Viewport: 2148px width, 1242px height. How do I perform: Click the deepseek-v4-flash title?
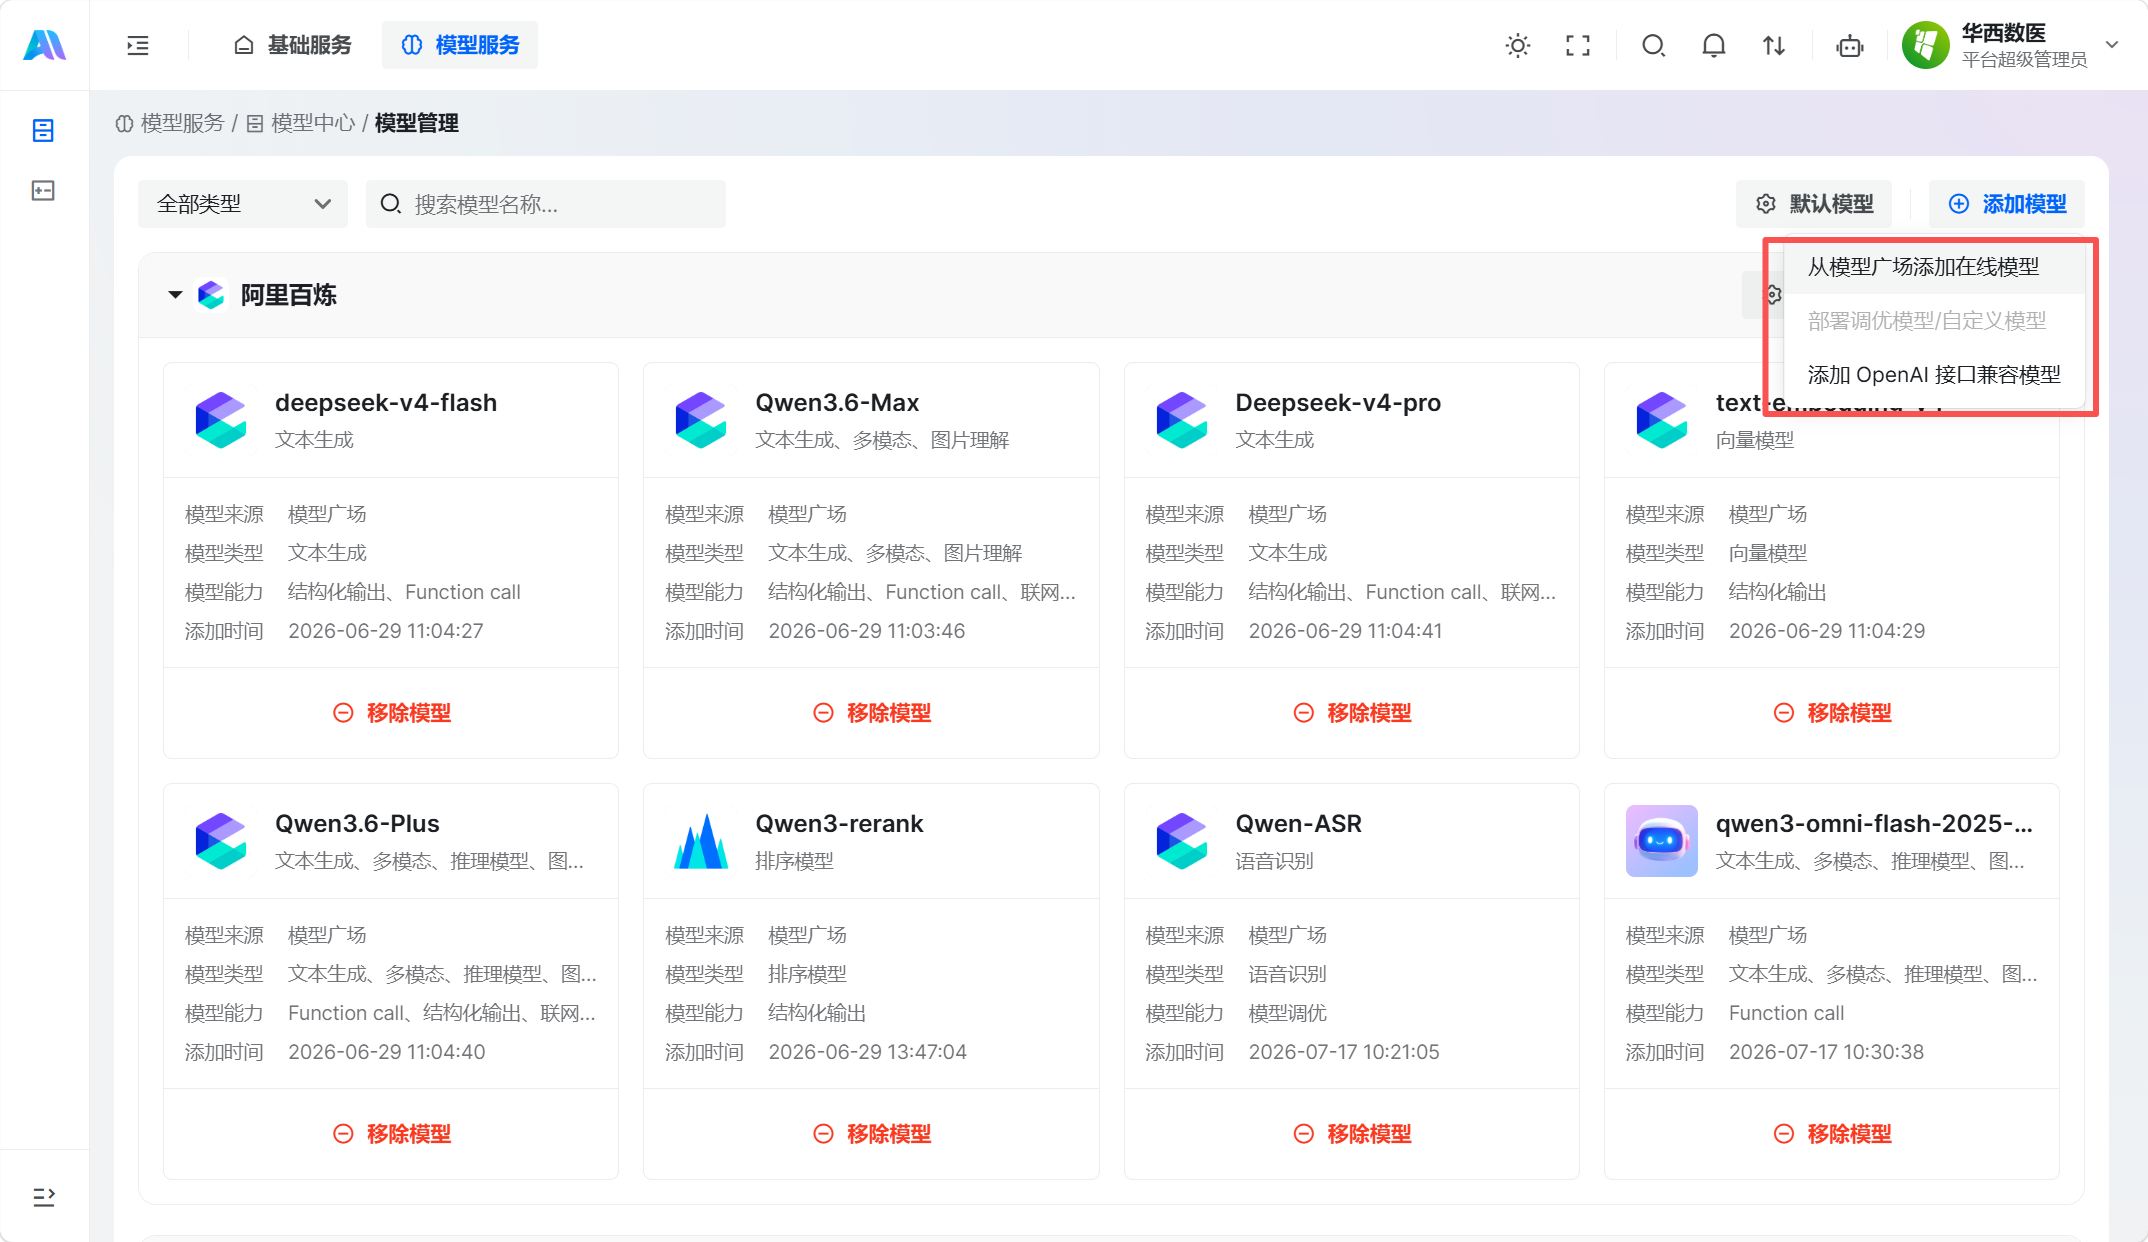tap(386, 403)
